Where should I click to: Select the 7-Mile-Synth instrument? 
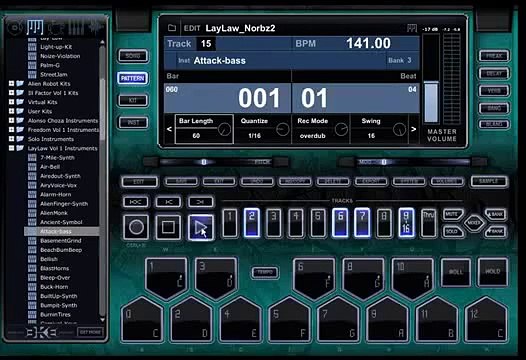[x=57, y=157]
